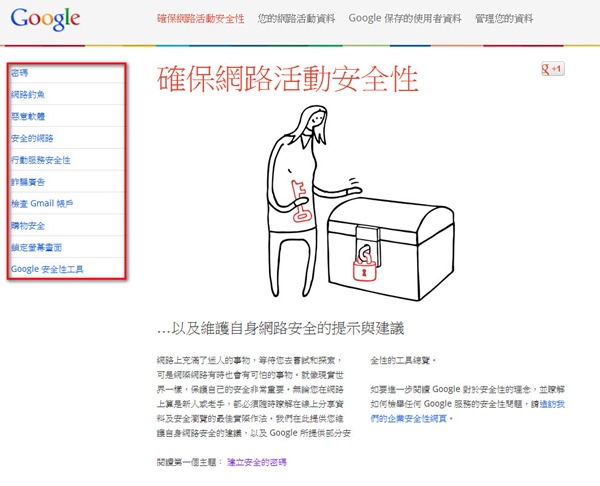Switch to Google 保存的使用者資料 tab
600x486 pixels.
(x=405, y=18)
